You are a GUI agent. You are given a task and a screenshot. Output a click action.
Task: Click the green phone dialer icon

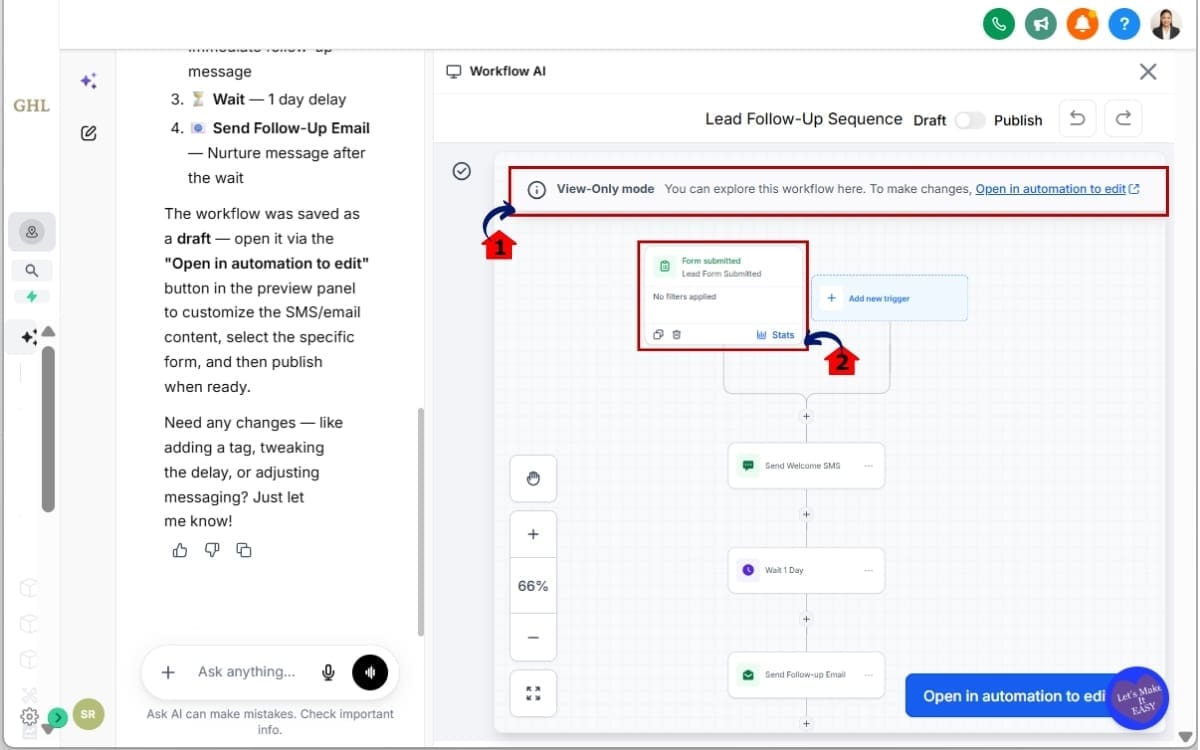[x=999, y=24]
